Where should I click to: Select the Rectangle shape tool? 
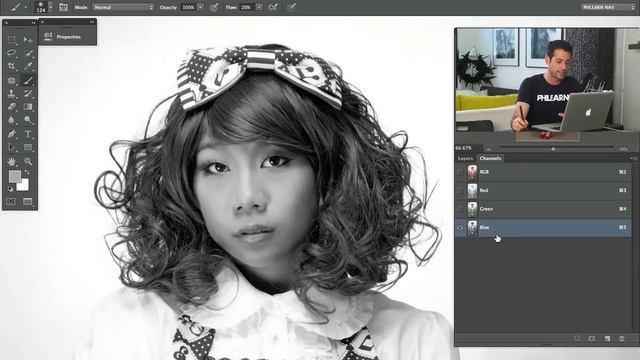(x=28, y=147)
